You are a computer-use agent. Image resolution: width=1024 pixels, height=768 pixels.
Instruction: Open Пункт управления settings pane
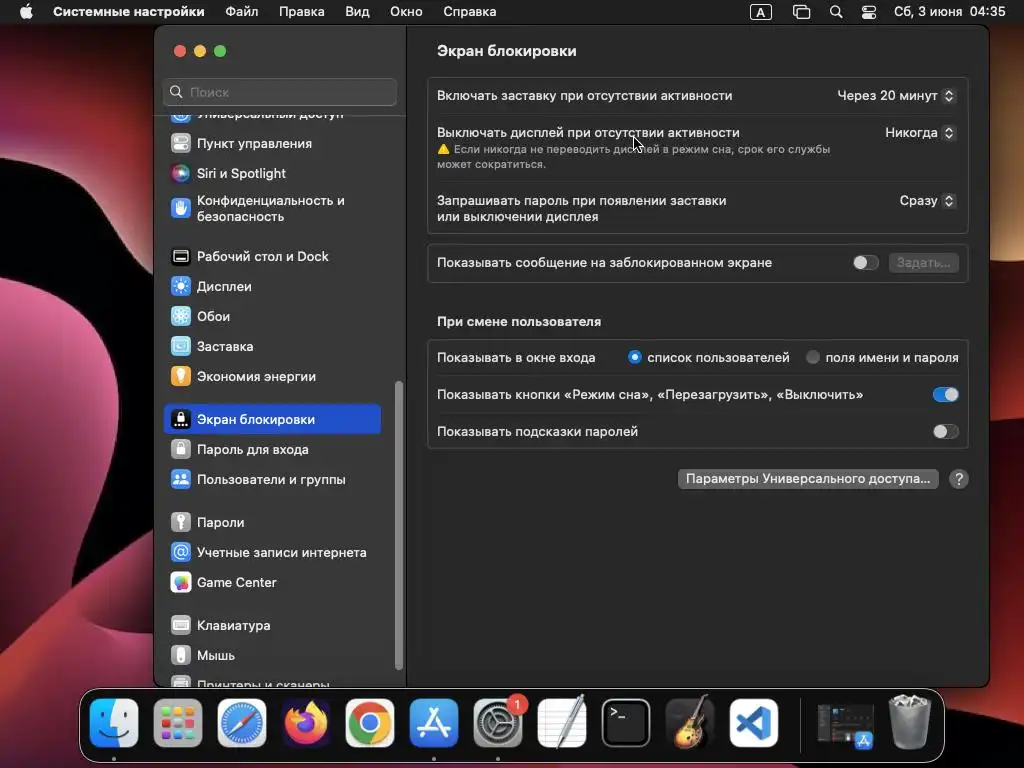pos(272,143)
